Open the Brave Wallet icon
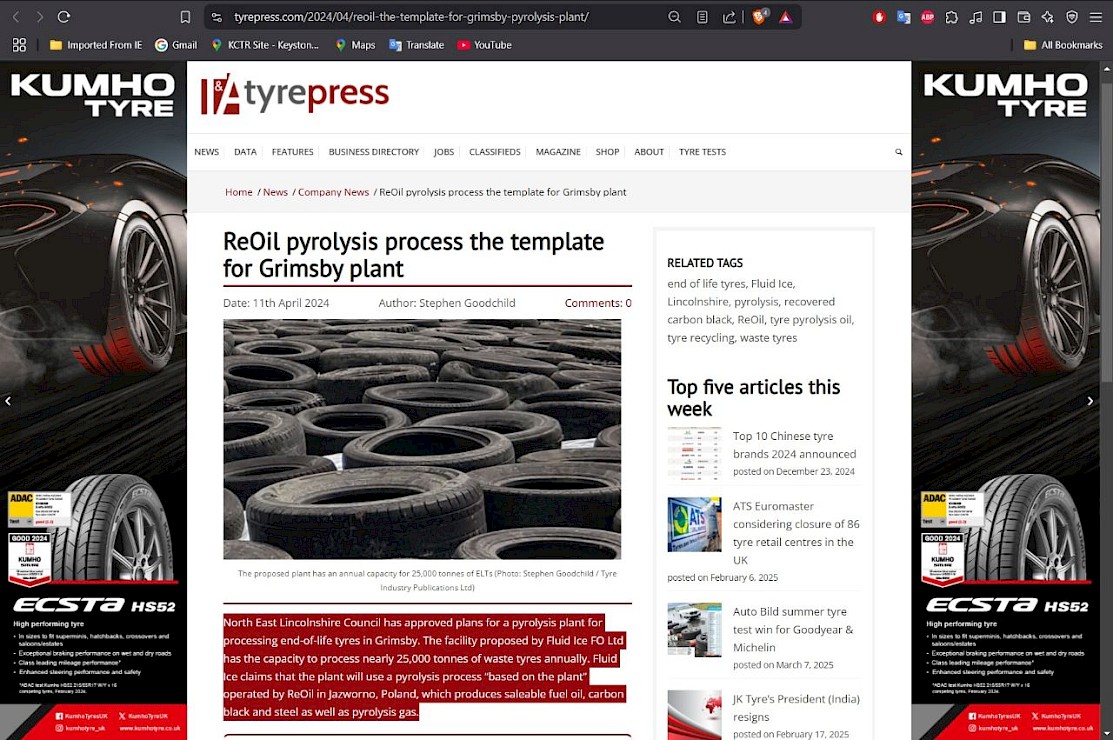 (x=1024, y=17)
